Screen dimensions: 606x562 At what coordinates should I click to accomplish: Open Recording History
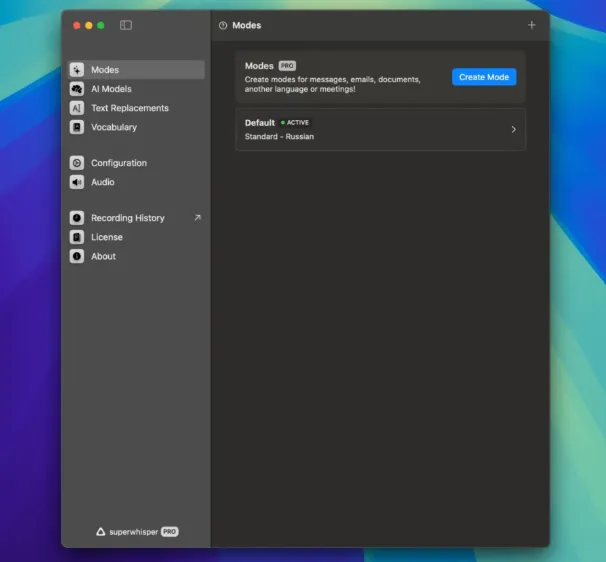[136, 218]
